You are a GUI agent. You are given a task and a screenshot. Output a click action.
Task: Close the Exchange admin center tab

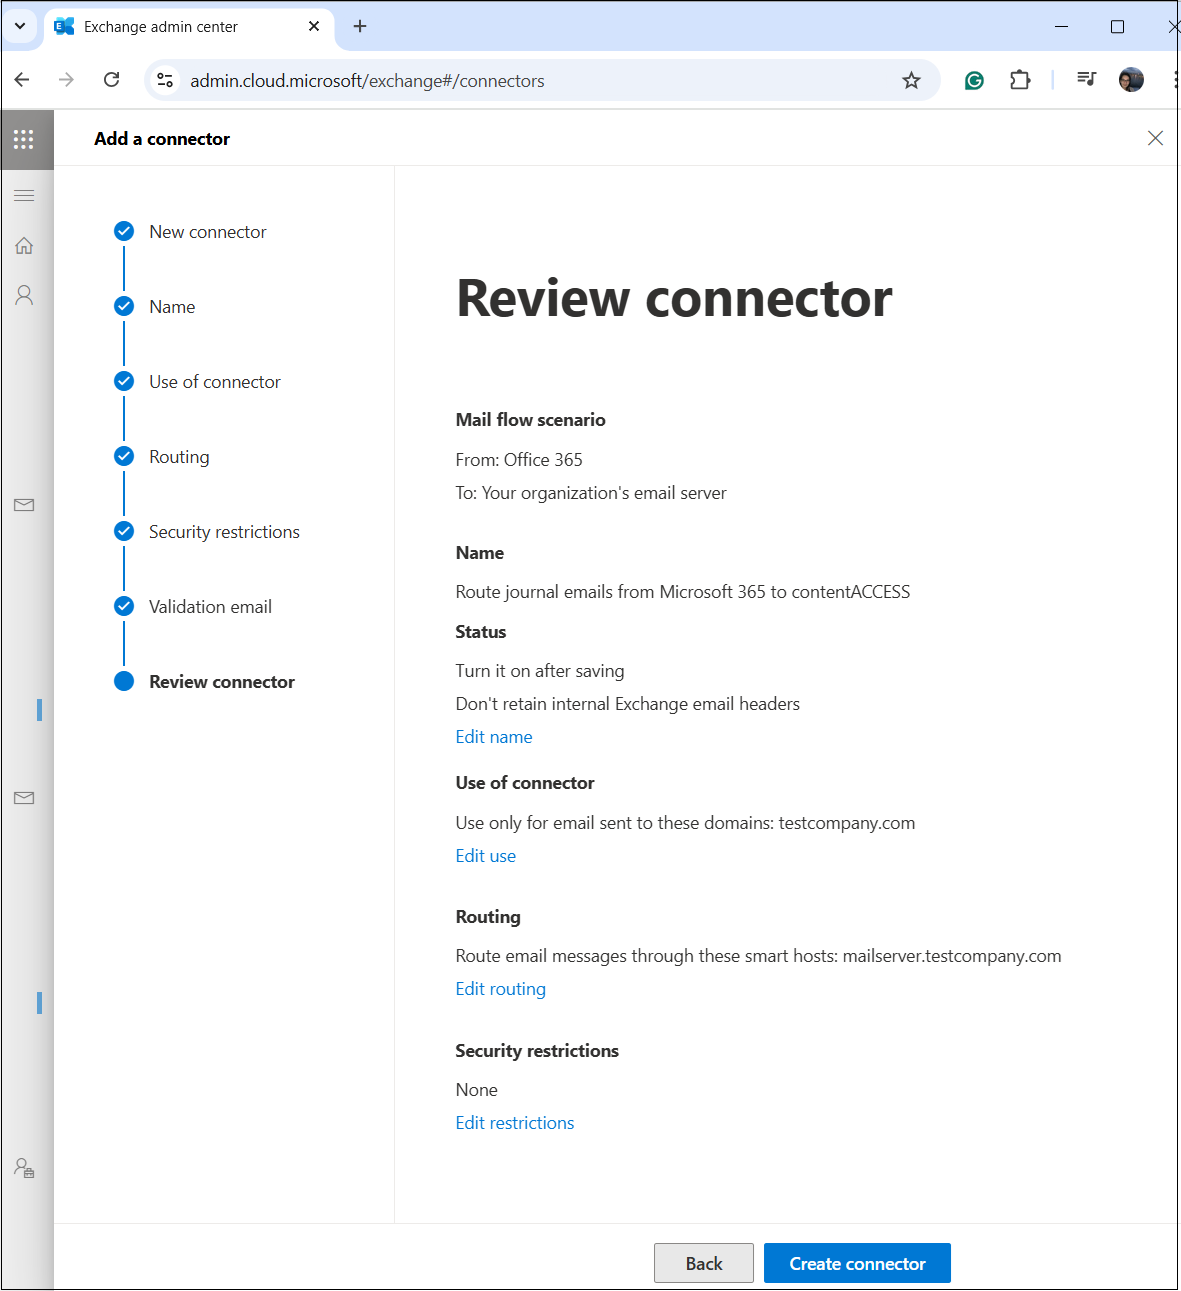314,26
